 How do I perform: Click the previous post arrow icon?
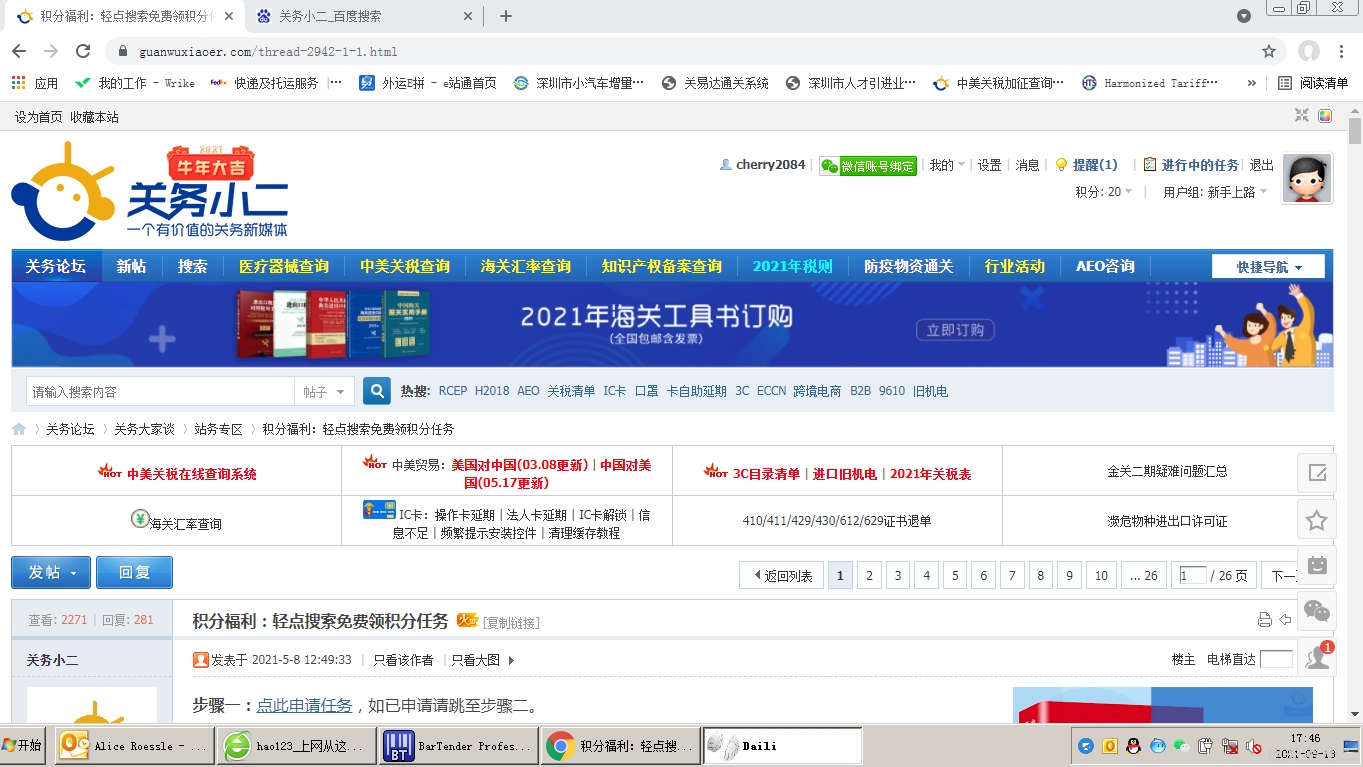coord(1286,620)
